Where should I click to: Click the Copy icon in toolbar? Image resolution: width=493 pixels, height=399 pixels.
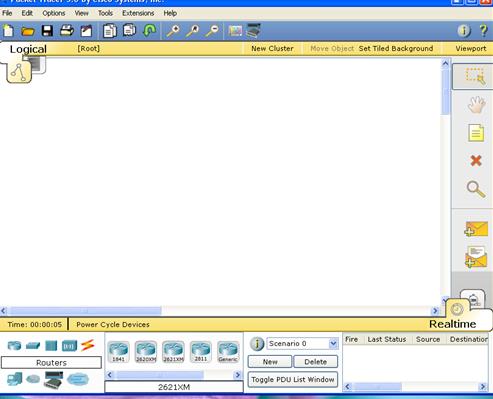coord(110,31)
